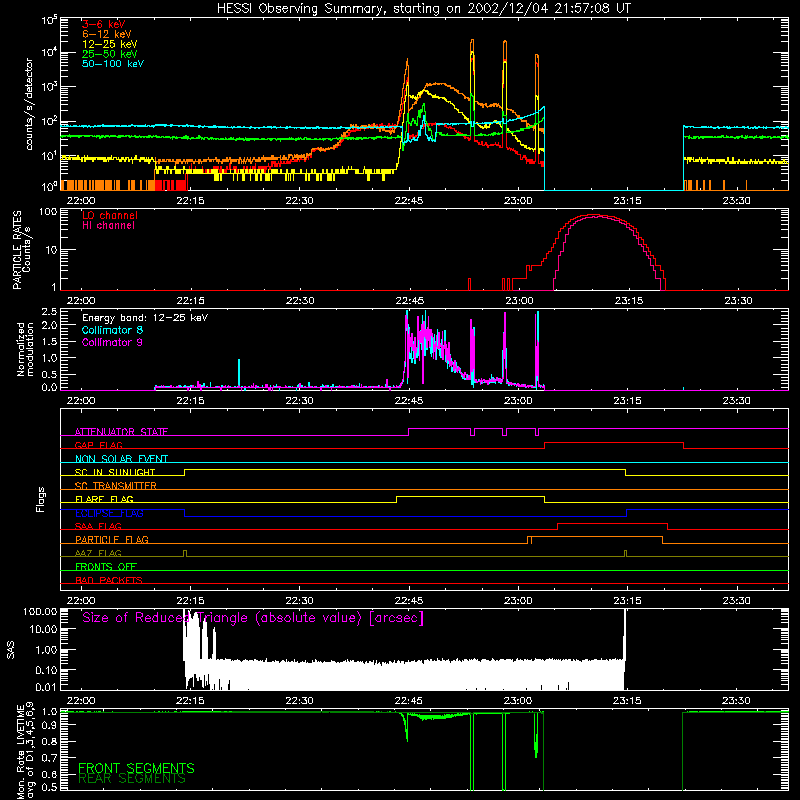Click 22:45 tick under the counts plot
The height and width of the screenshot is (800, 800).
[409, 201]
